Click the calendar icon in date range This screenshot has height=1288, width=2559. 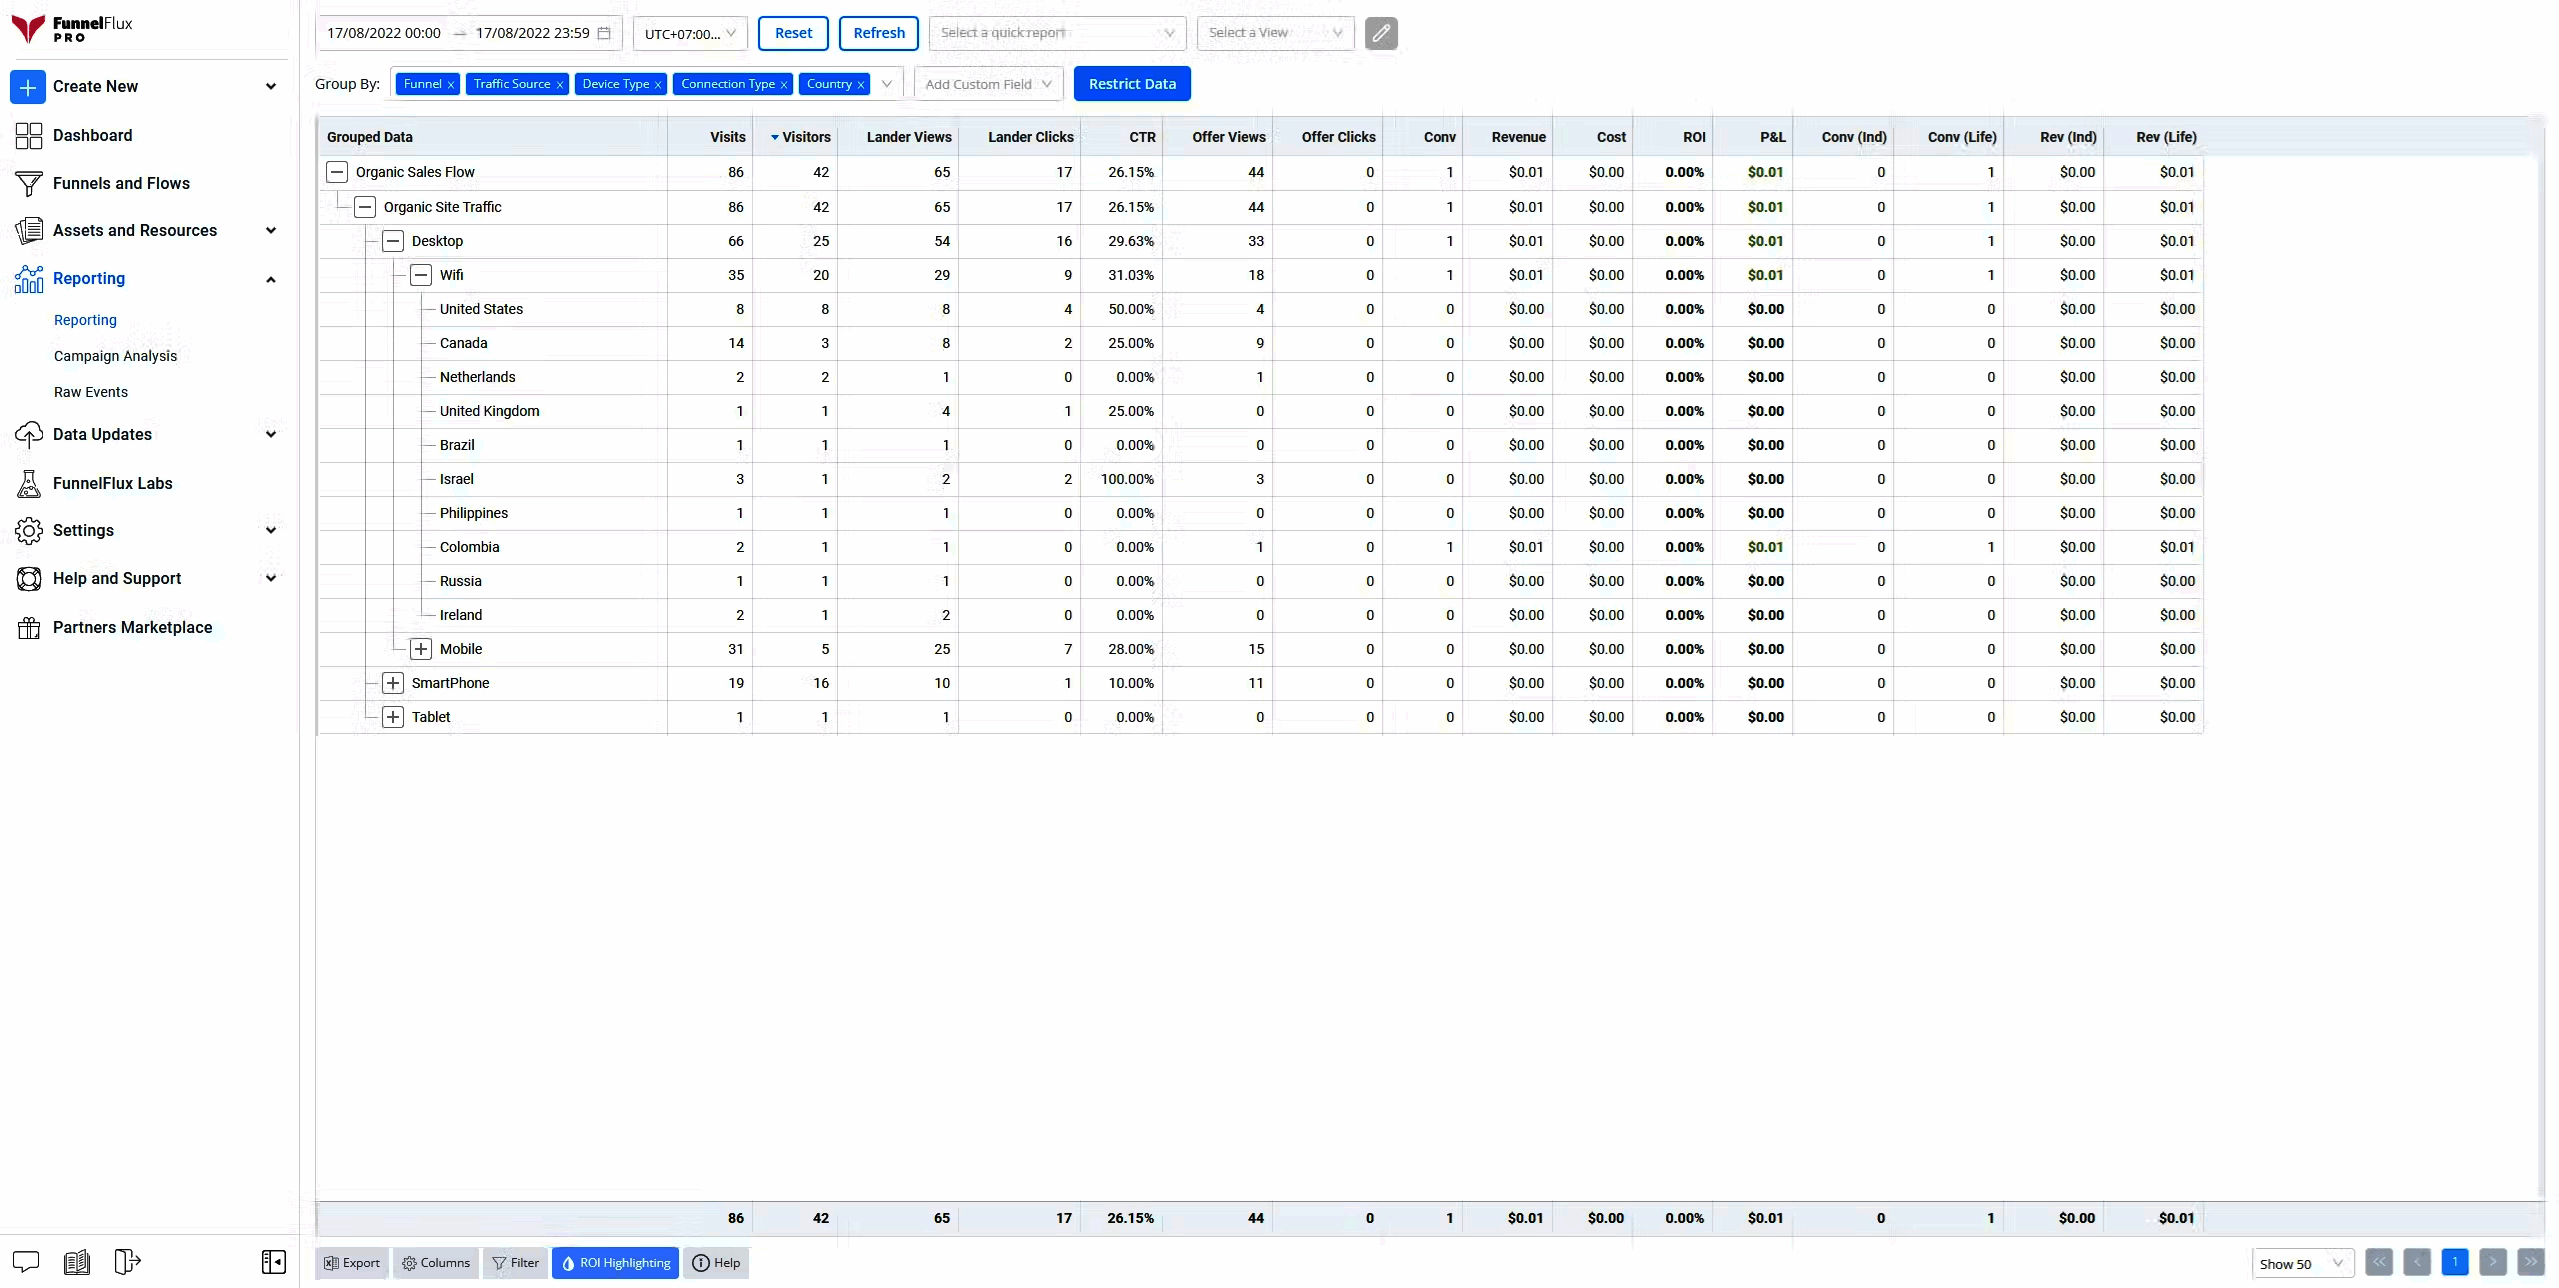604,33
